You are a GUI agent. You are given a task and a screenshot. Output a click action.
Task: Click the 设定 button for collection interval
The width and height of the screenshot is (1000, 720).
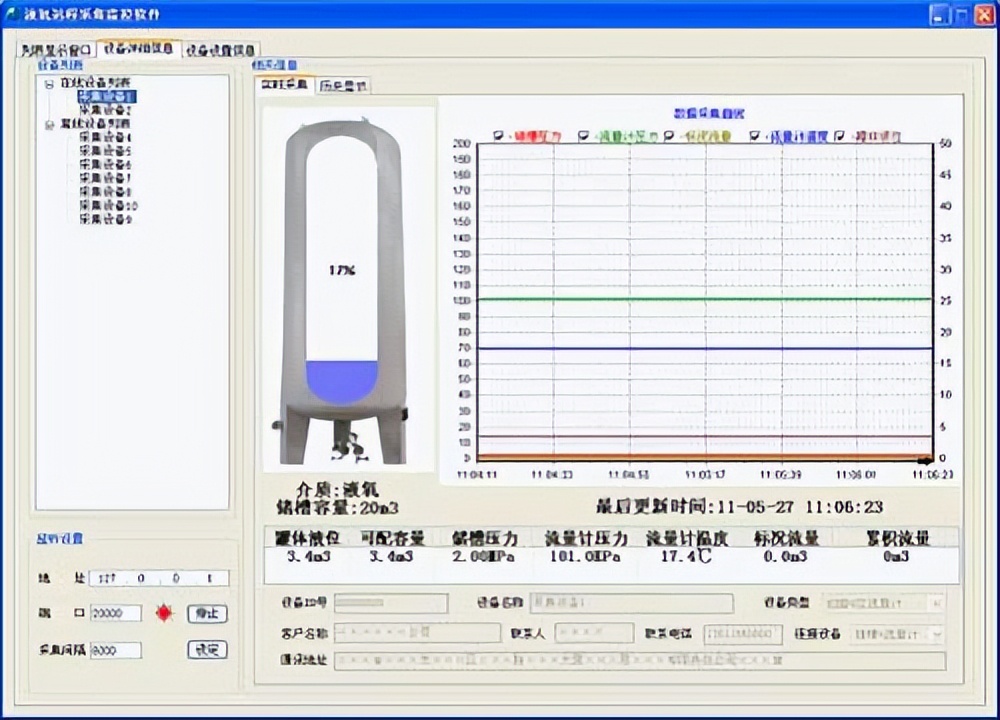(207, 650)
